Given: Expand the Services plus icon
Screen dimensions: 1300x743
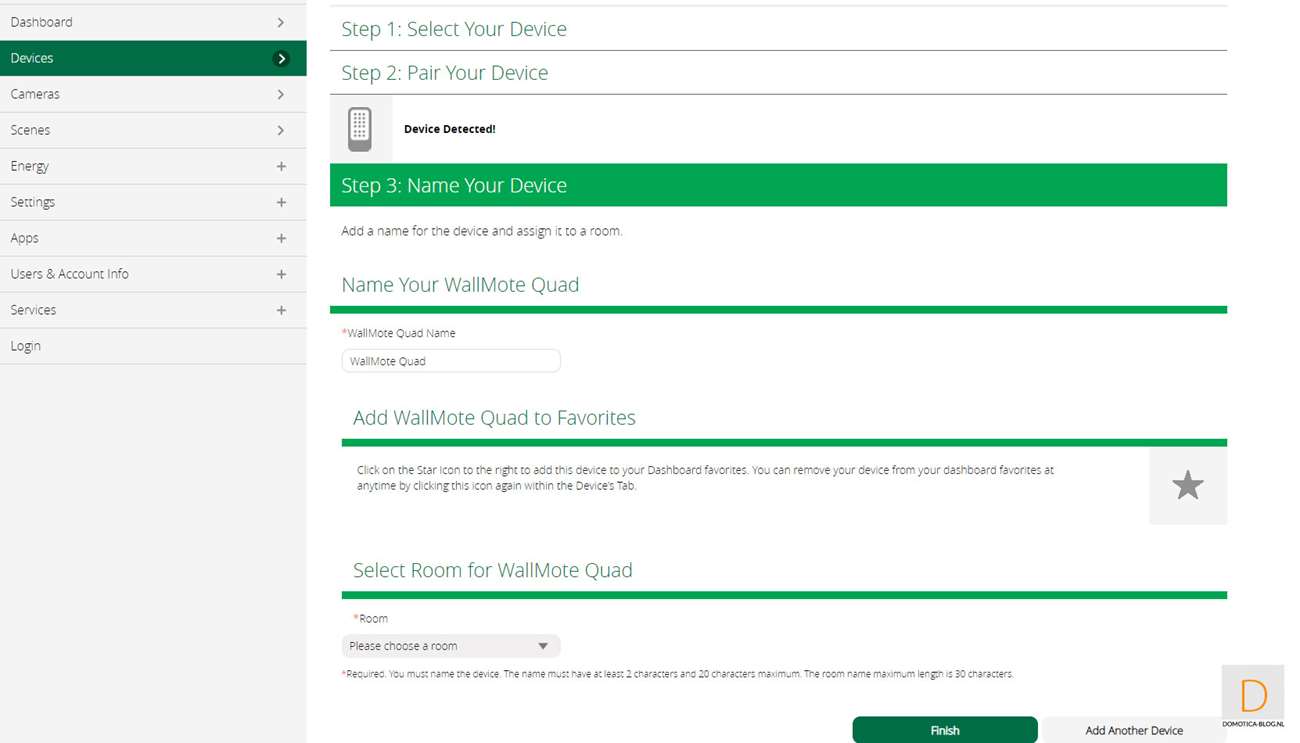Looking at the screenshot, I should point(281,311).
